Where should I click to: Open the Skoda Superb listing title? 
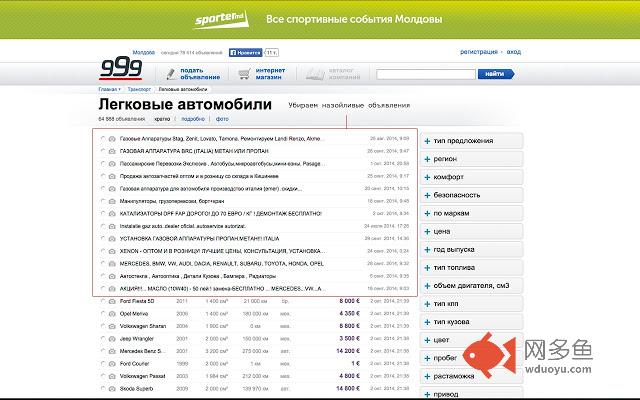136,389
